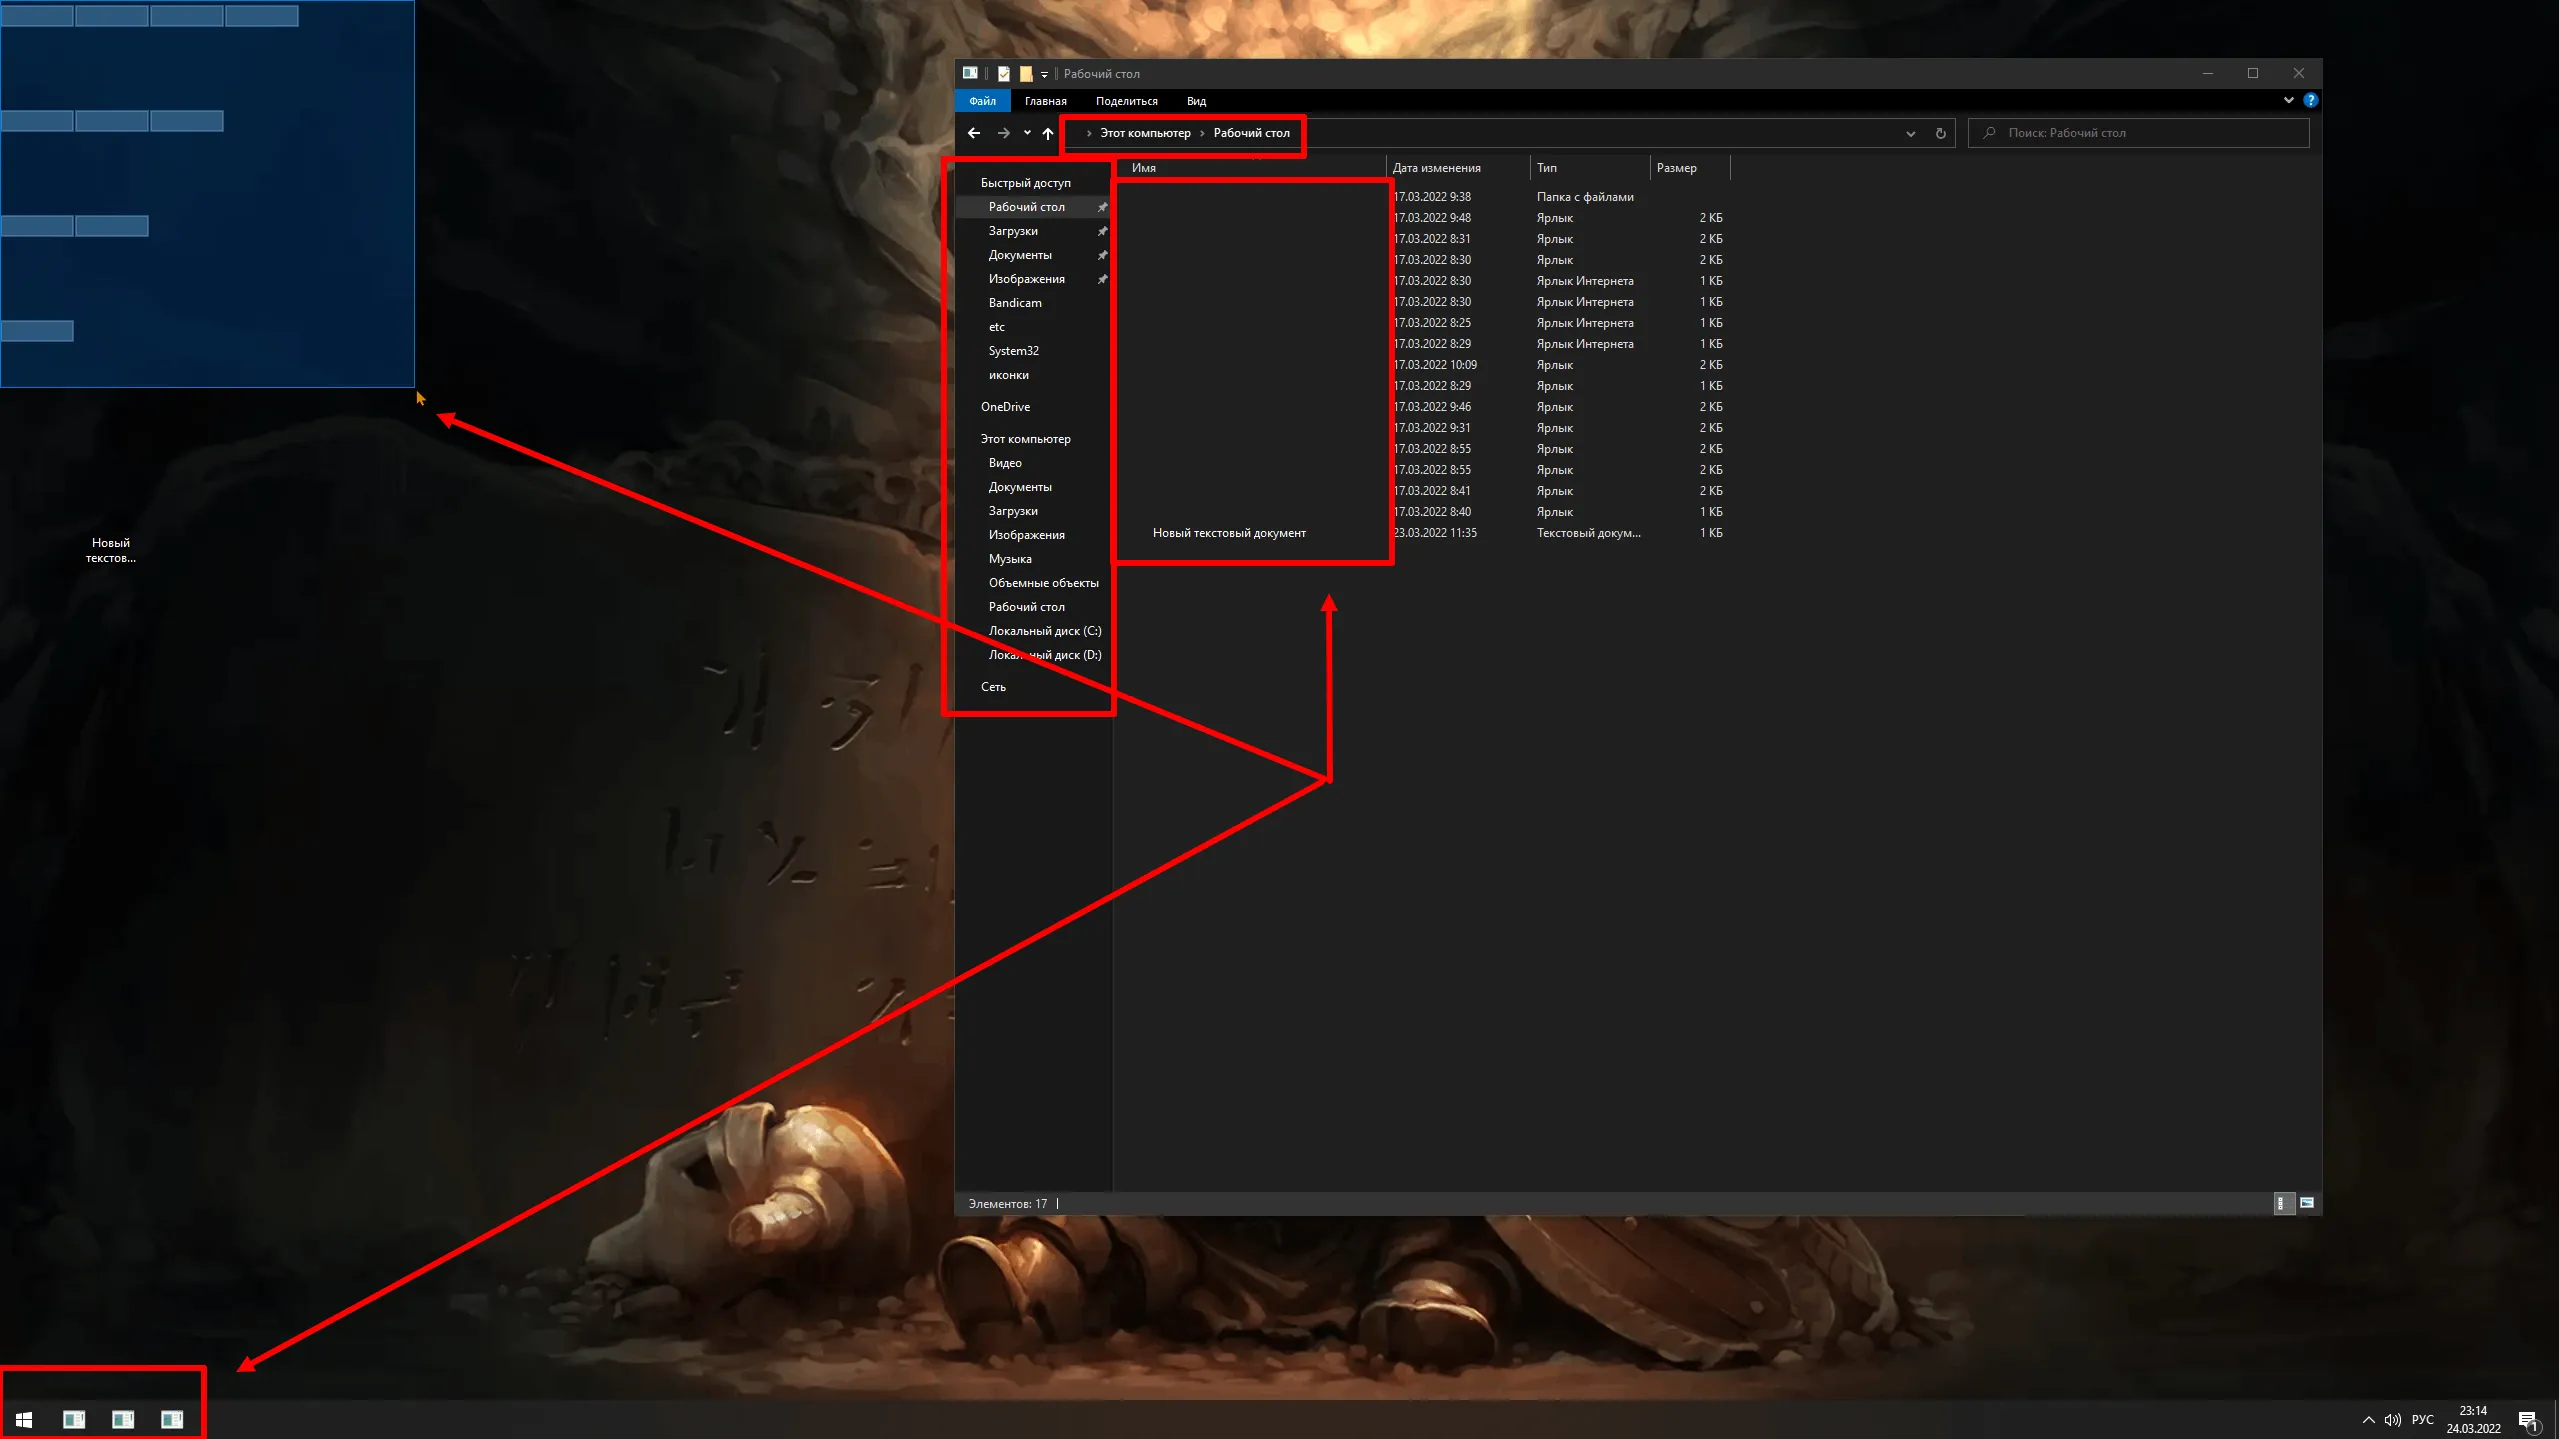Go forward with the right arrow

pos(1003,133)
